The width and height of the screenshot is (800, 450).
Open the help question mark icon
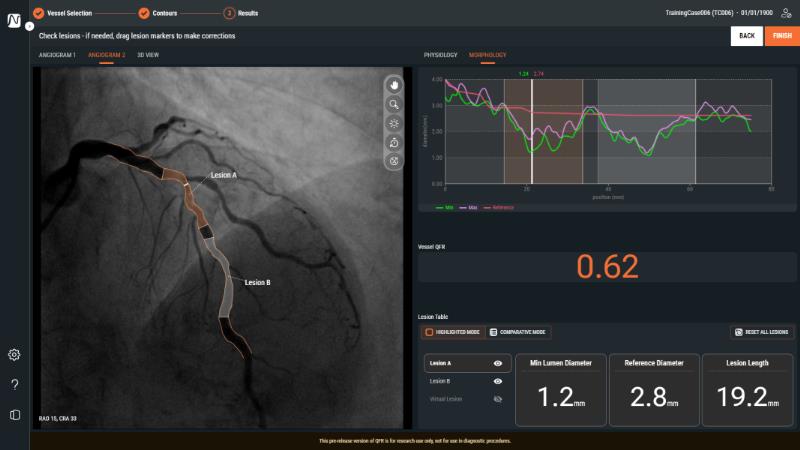[x=14, y=384]
